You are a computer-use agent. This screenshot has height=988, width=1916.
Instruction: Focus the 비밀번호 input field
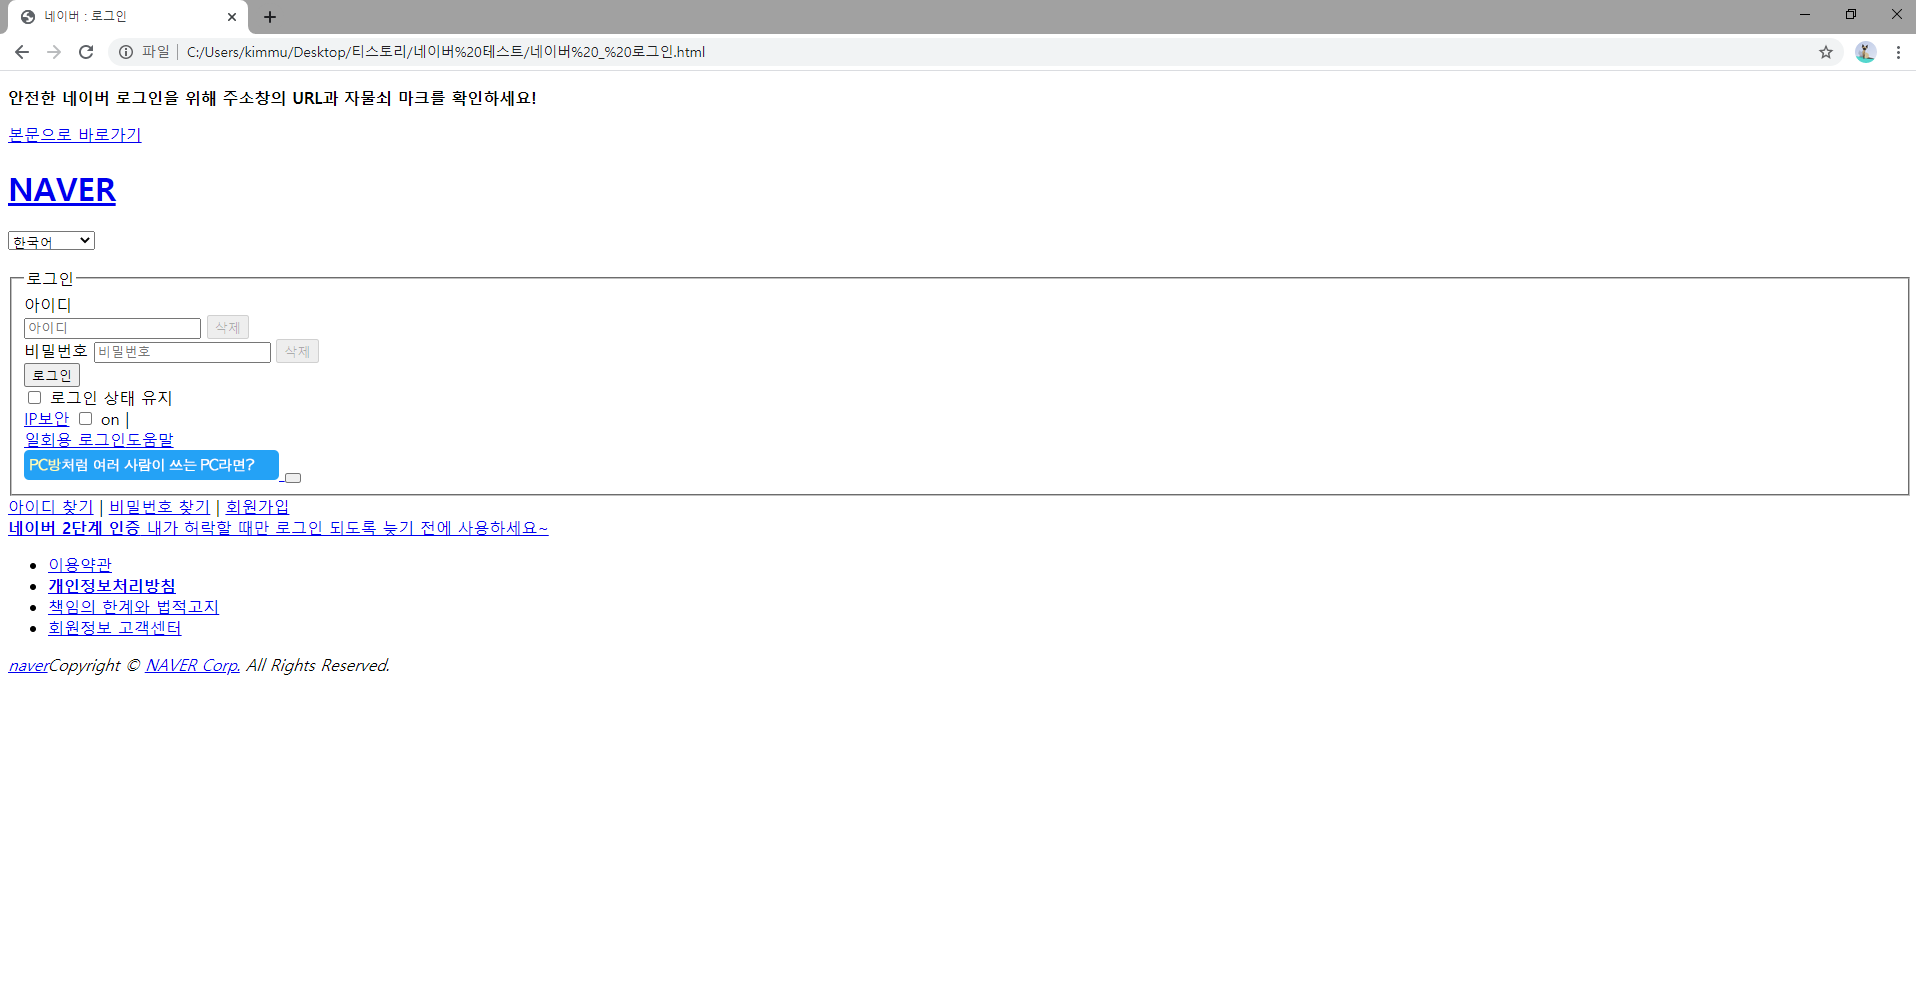[182, 352]
